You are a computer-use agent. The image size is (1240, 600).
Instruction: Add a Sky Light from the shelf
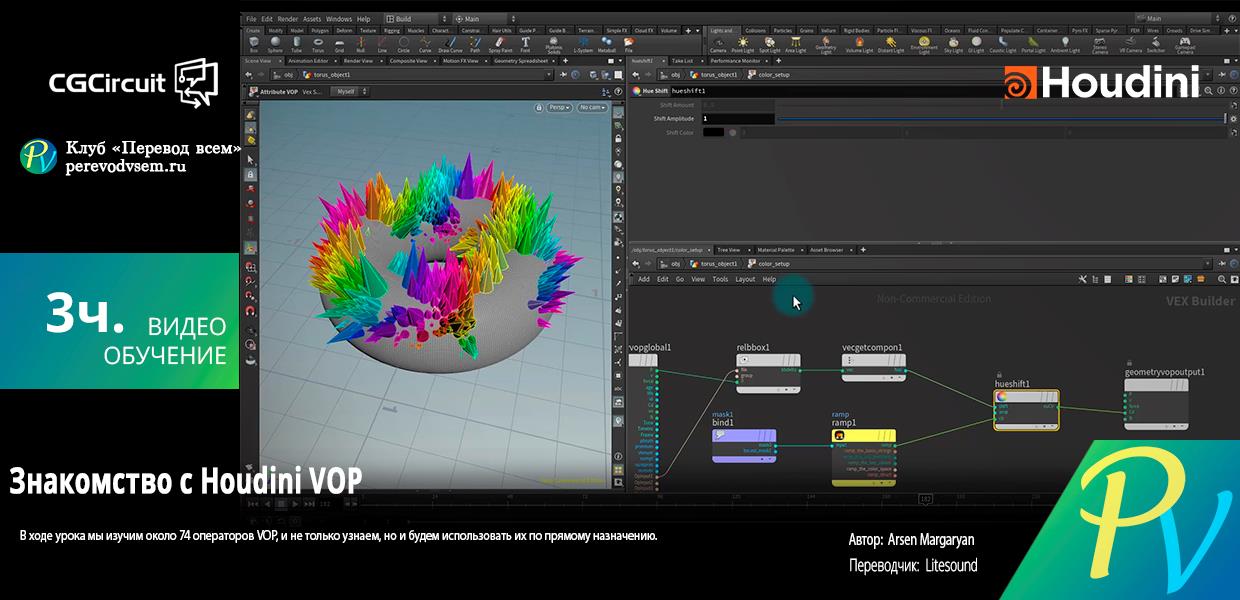(x=954, y=44)
